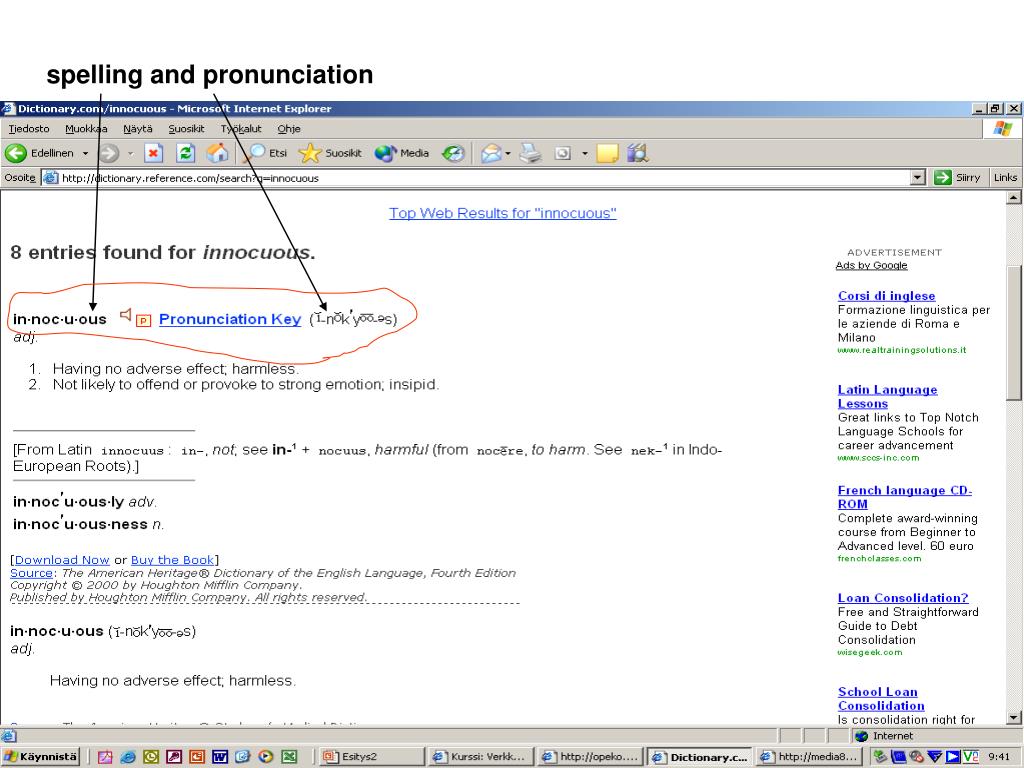
Task: Click the orange premium P icon
Action: [x=144, y=320]
